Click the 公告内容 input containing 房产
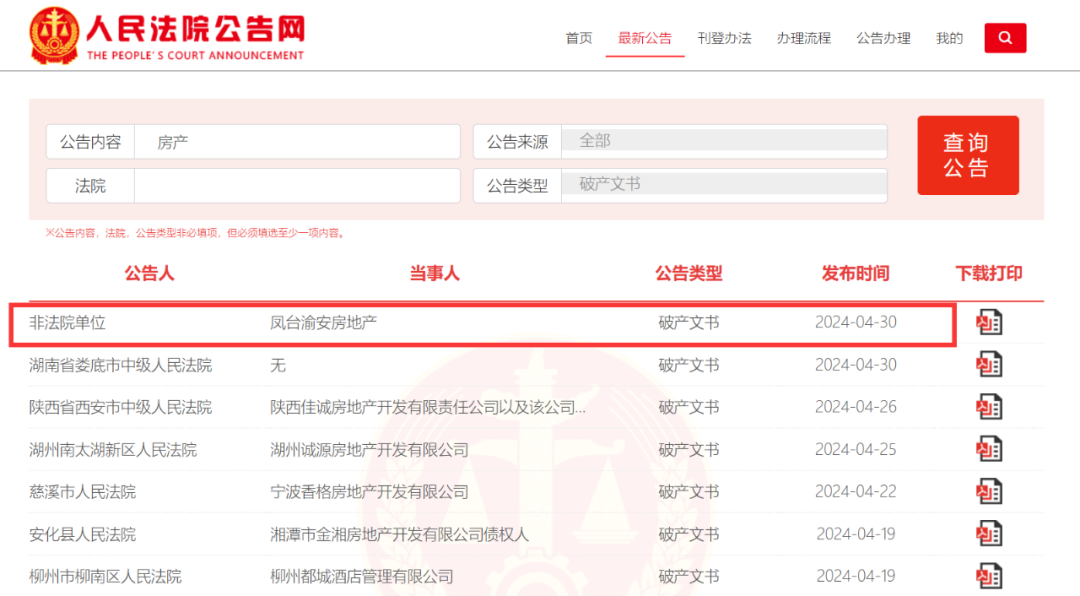 pos(297,142)
